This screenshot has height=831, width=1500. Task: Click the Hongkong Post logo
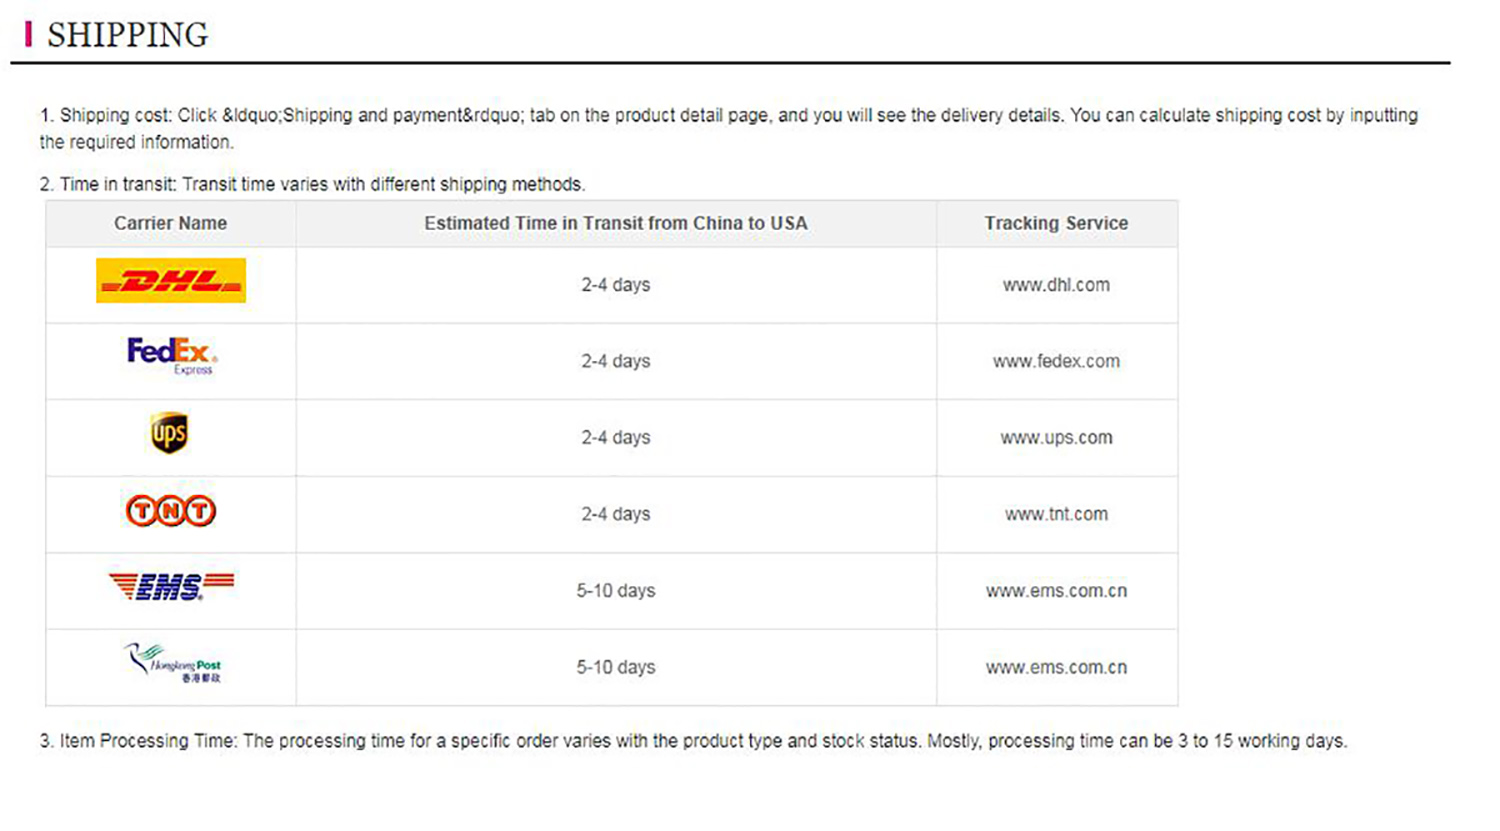pyautogui.click(x=173, y=663)
